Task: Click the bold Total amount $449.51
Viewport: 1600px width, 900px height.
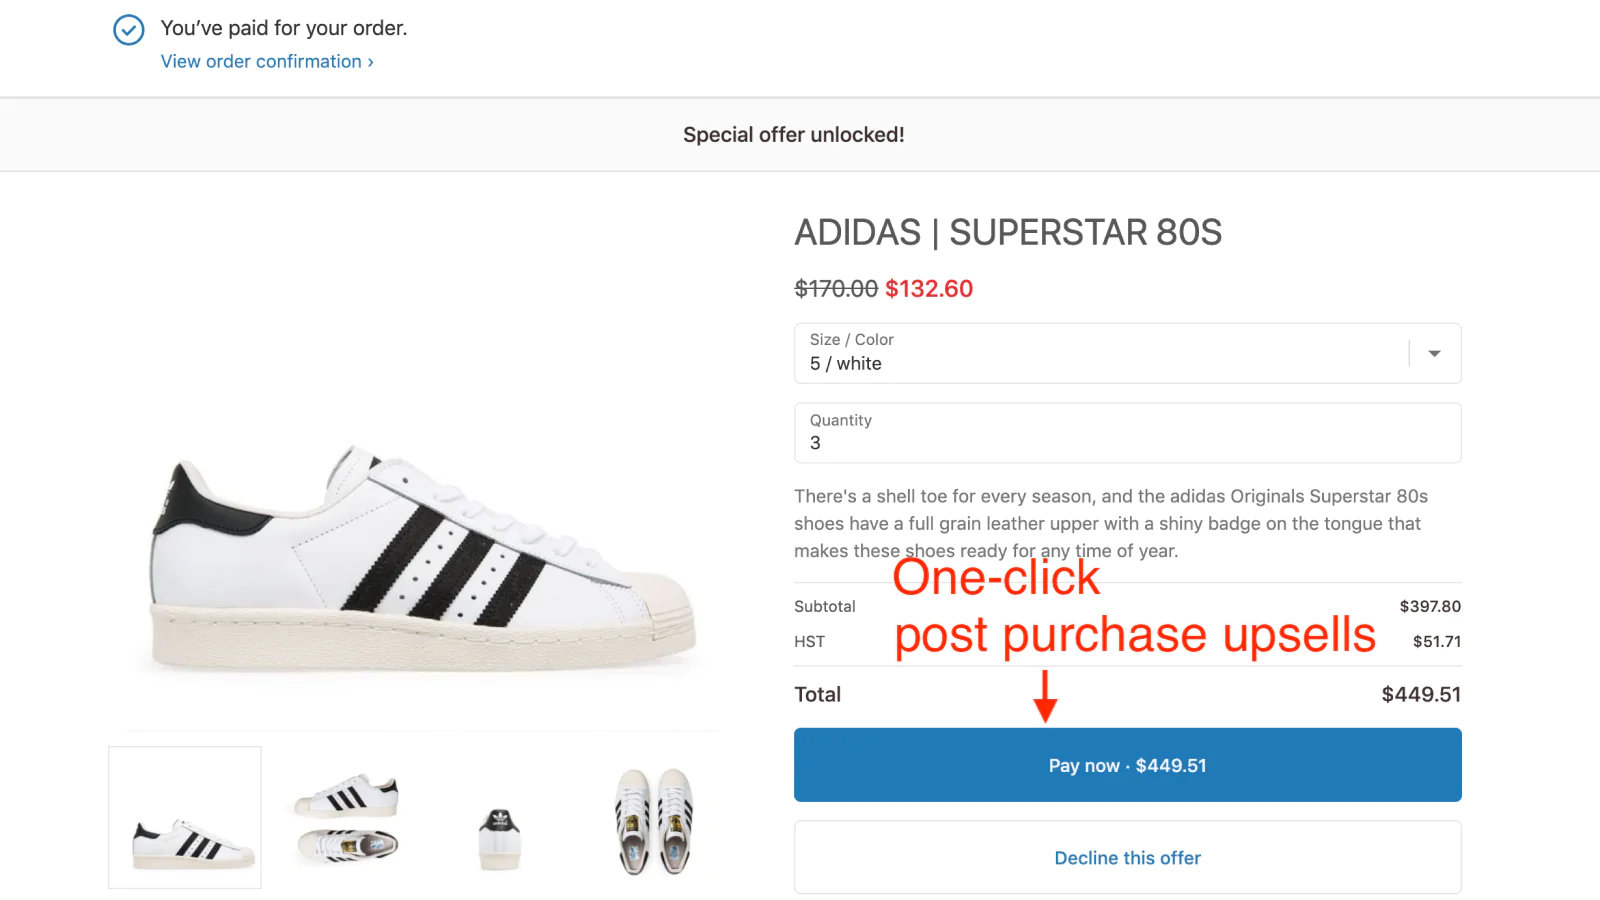Action: [x=1421, y=695]
